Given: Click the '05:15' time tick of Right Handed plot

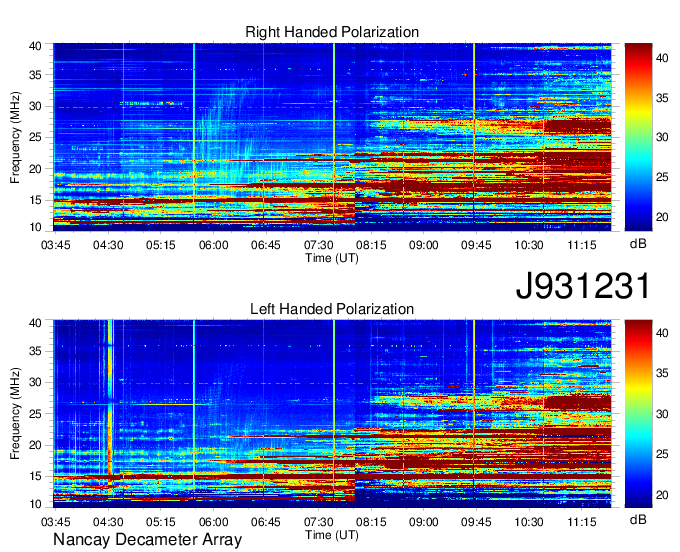Looking at the screenshot, I should 160,245.
